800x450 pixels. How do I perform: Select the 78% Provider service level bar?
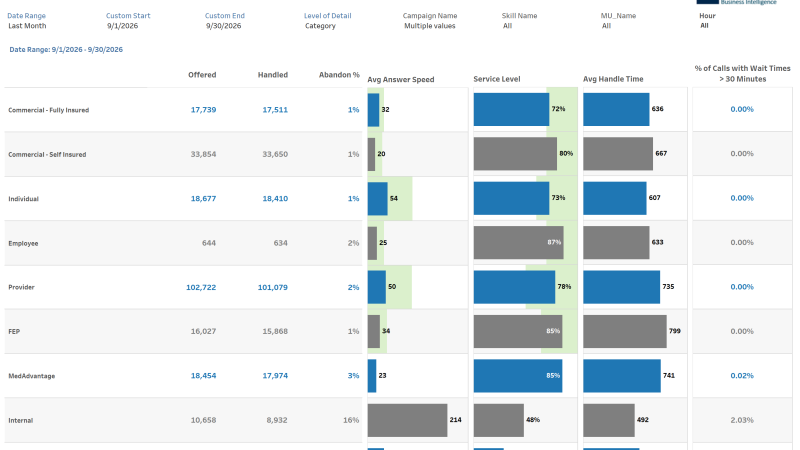click(514, 287)
